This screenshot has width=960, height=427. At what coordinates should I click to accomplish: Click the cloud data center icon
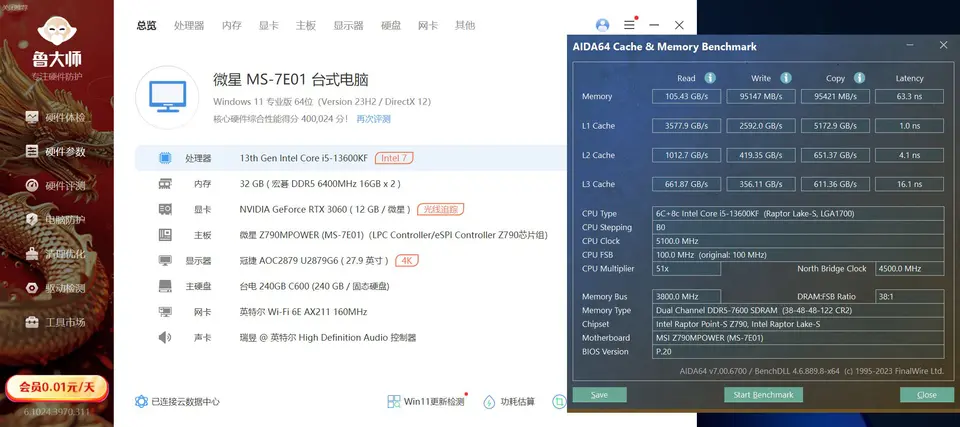(x=141, y=401)
